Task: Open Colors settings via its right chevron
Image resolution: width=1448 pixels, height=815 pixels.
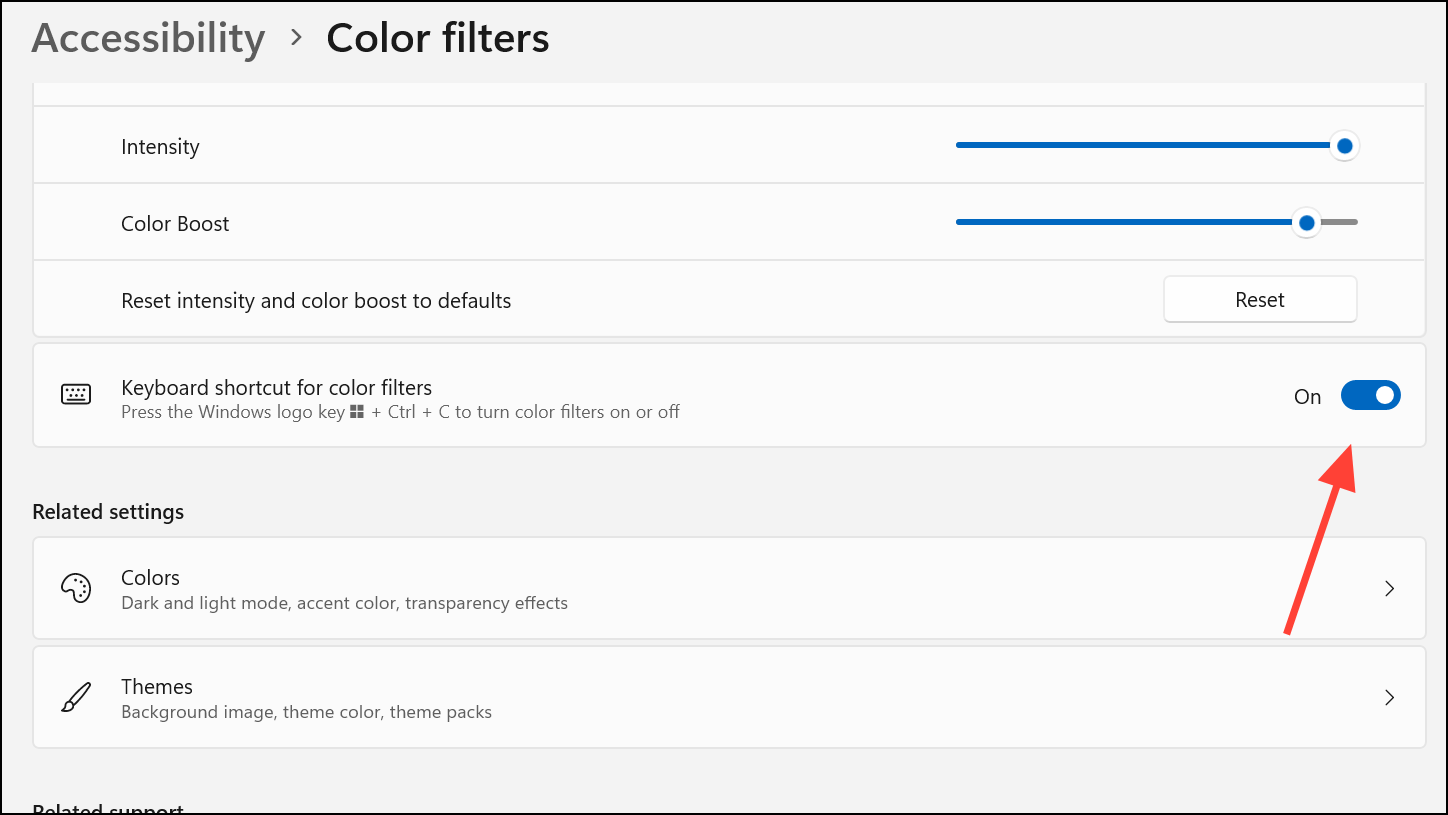Action: tap(1389, 589)
